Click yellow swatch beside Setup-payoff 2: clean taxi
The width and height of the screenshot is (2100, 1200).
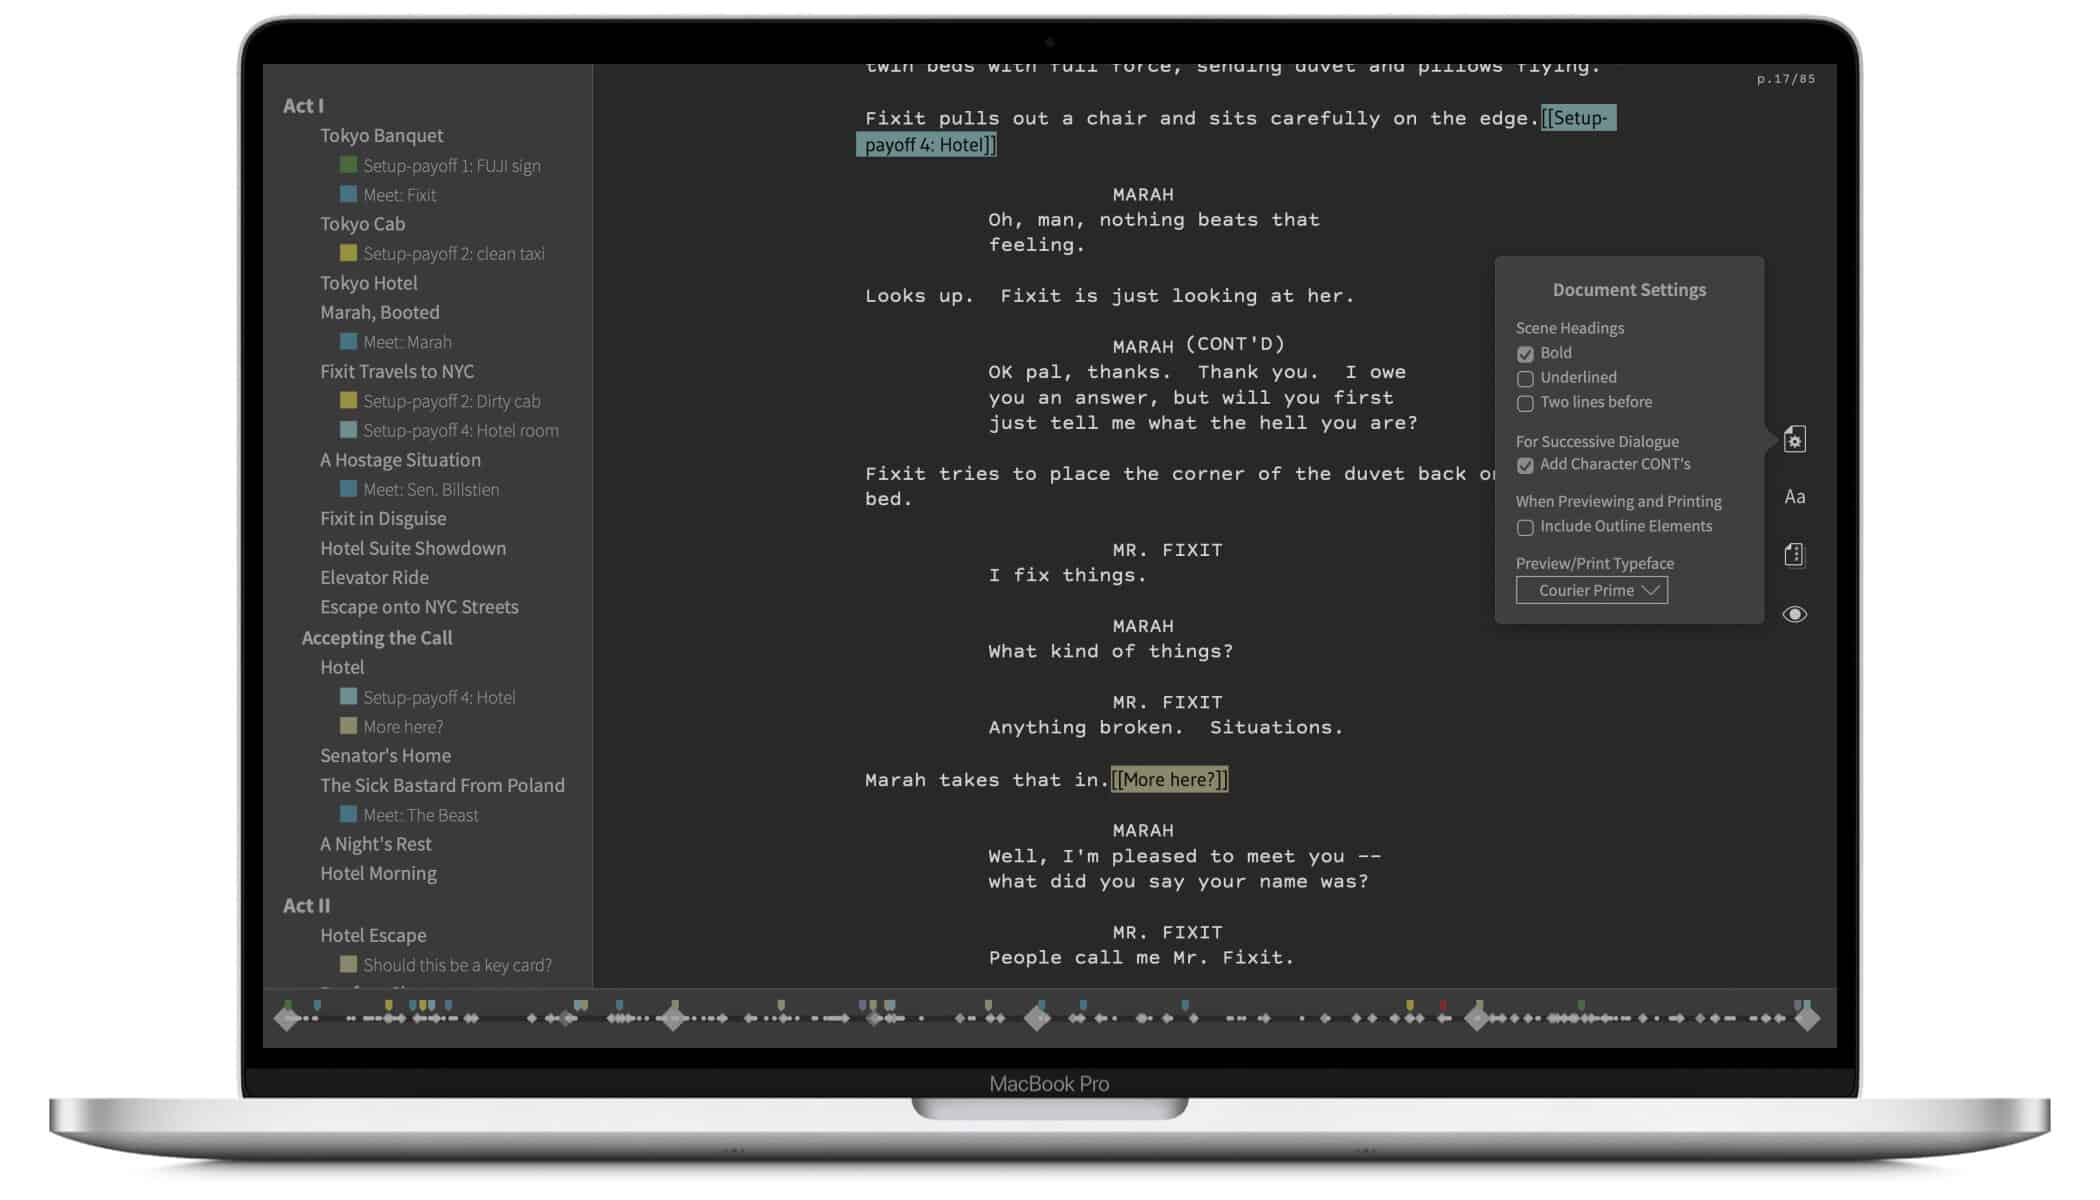coord(348,252)
